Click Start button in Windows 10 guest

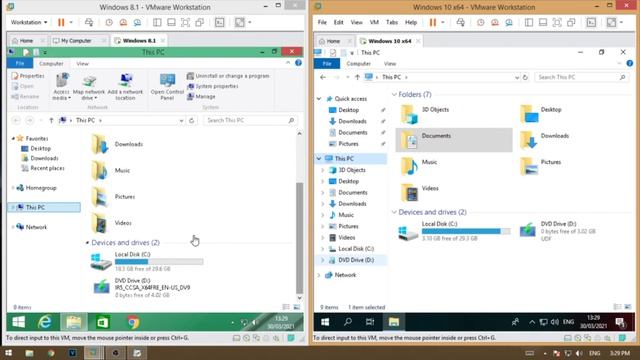tap(325, 322)
